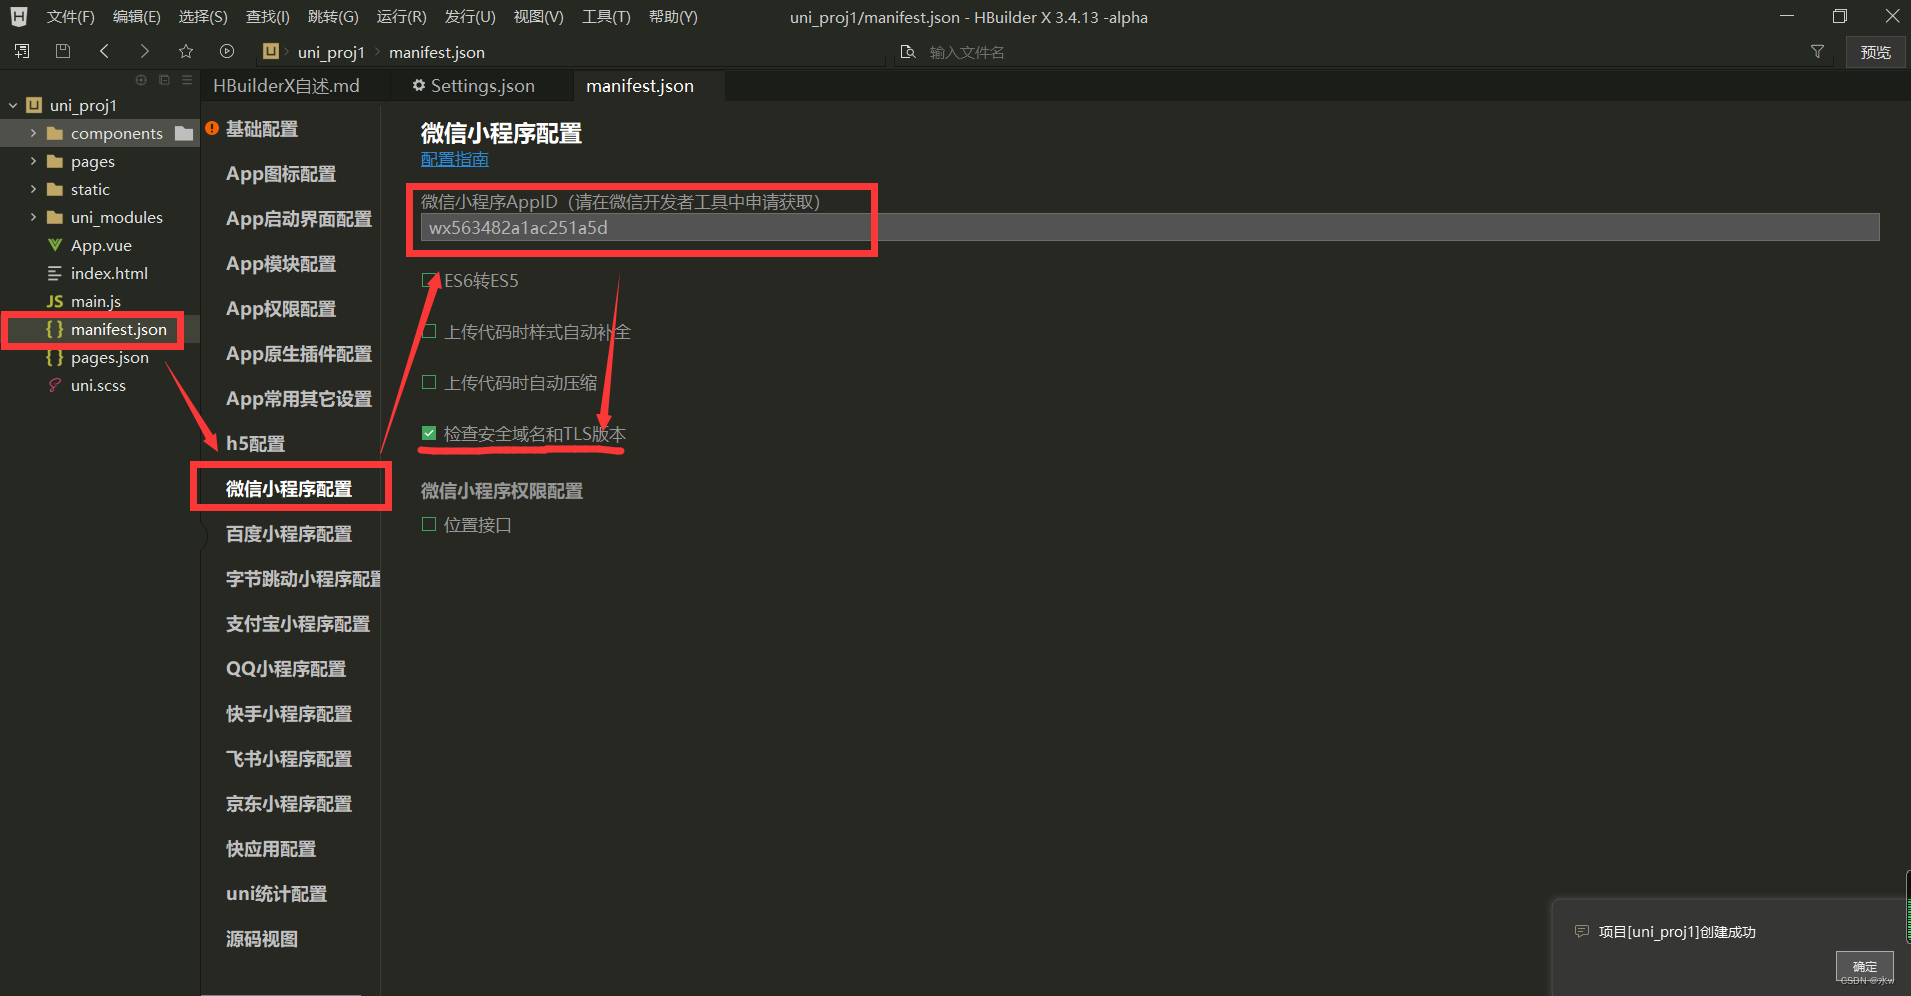Click the App.vue green Vue icon
Image resolution: width=1911 pixels, height=996 pixels.
click(x=55, y=245)
